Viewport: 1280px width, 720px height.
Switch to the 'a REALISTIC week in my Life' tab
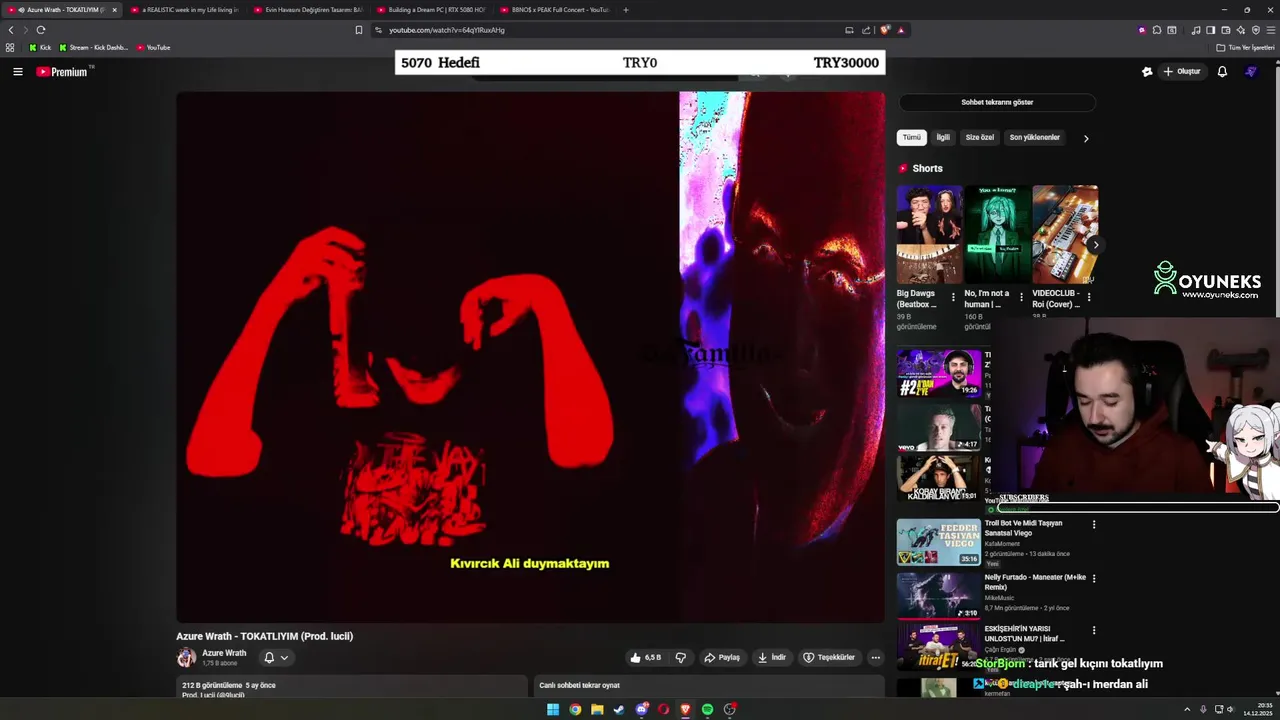(185, 10)
